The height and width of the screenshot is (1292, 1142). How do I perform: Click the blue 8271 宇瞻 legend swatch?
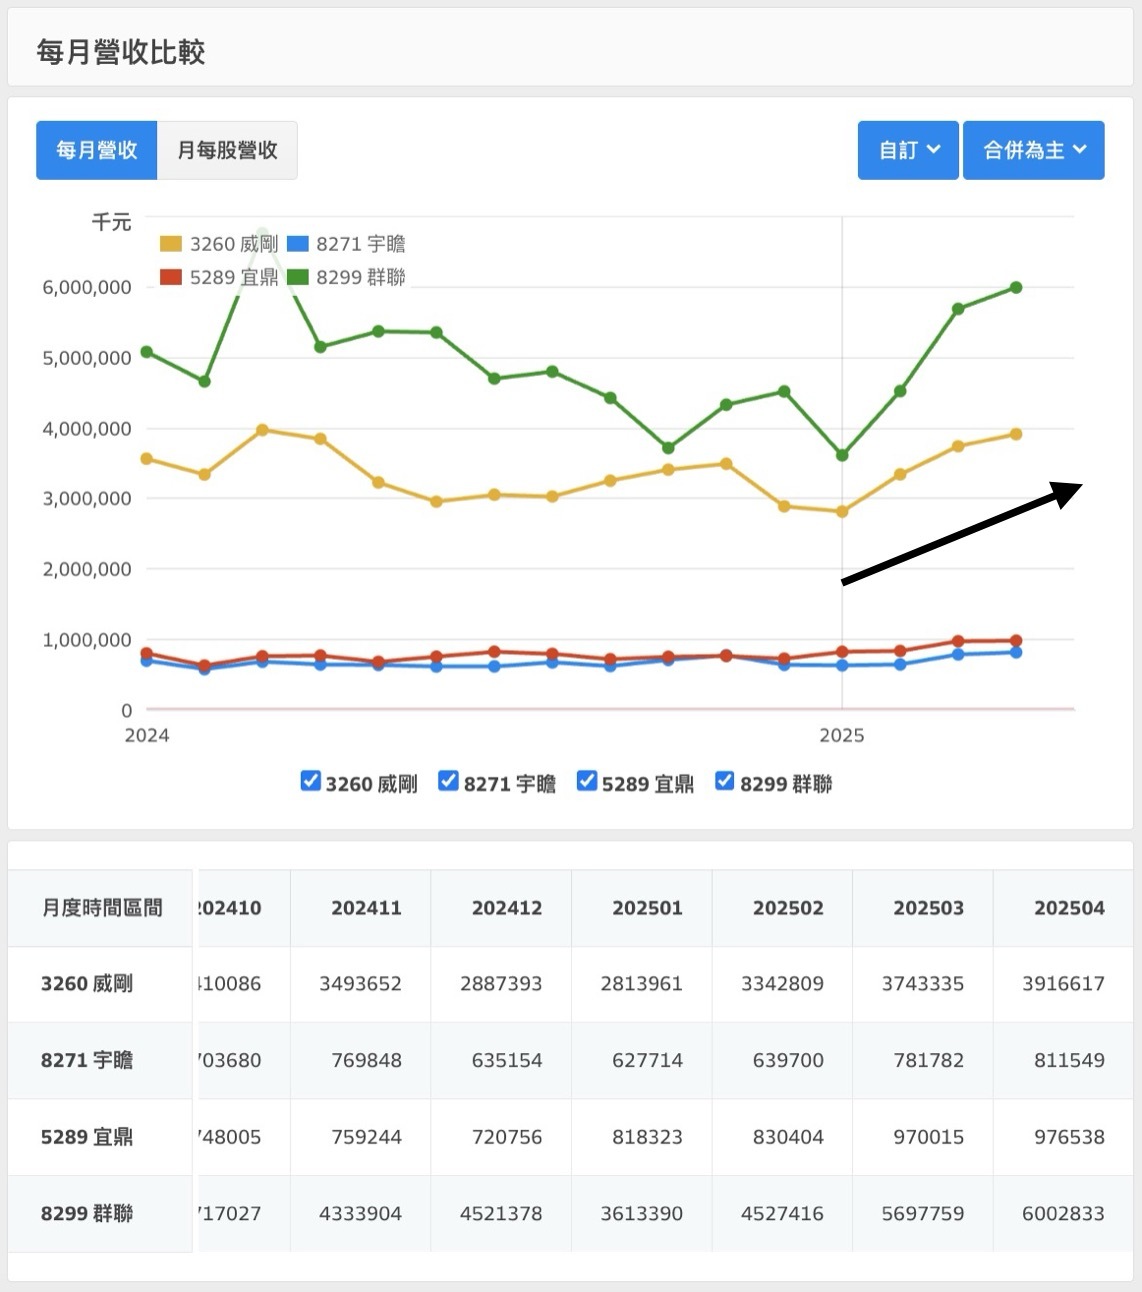point(298,244)
